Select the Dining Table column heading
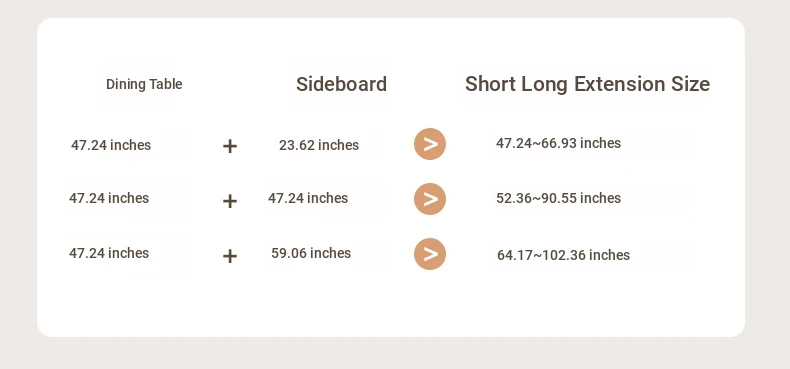 [x=144, y=84]
